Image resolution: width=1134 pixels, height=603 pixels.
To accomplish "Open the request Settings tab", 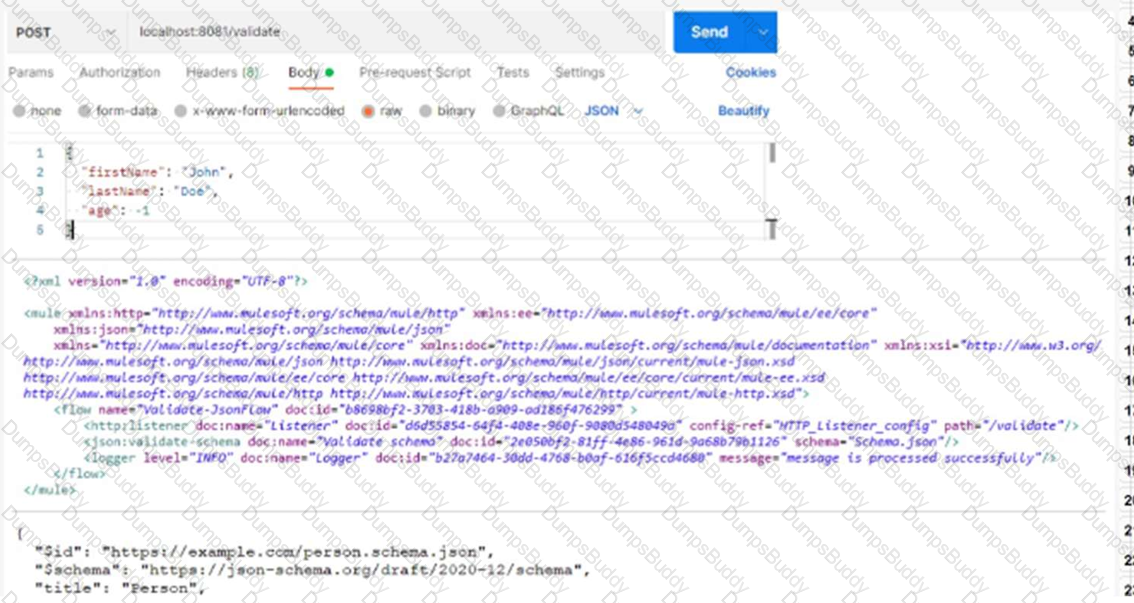I will tap(580, 72).
